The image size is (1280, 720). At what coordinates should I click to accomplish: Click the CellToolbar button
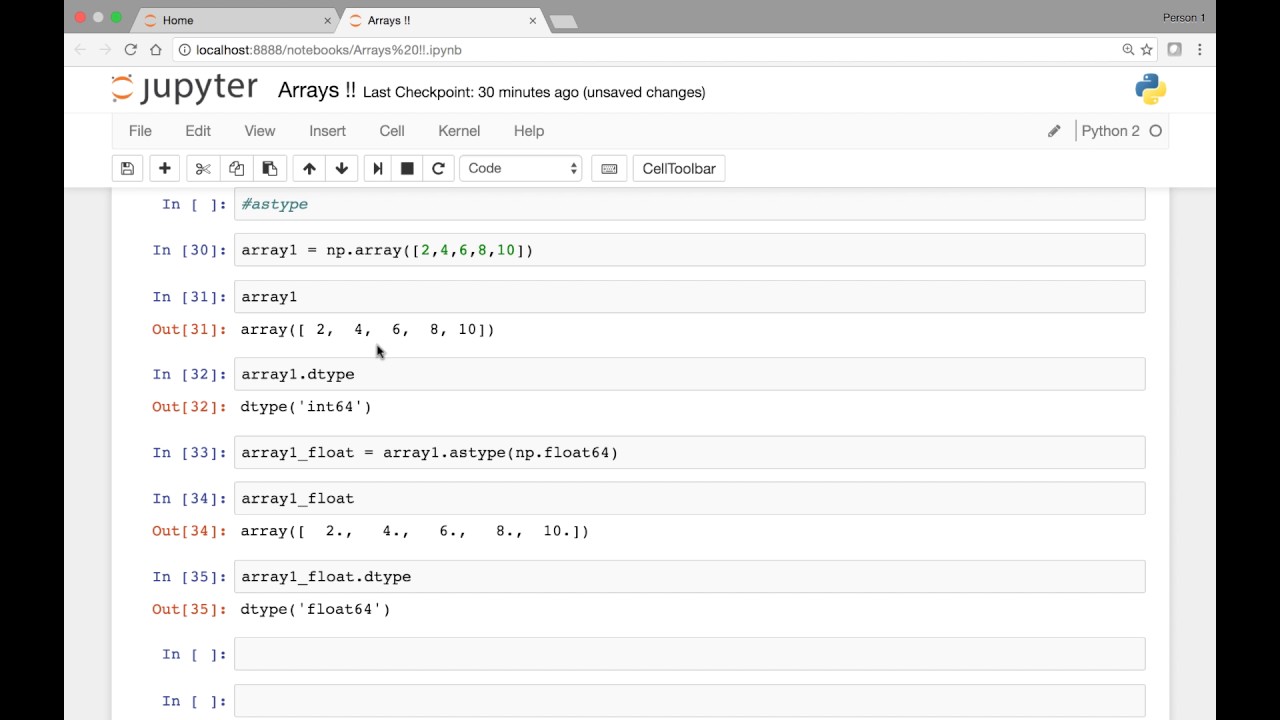tap(679, 168)
